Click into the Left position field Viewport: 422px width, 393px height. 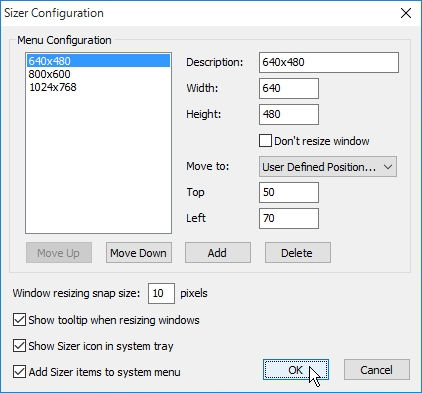(x=289, y=218)
